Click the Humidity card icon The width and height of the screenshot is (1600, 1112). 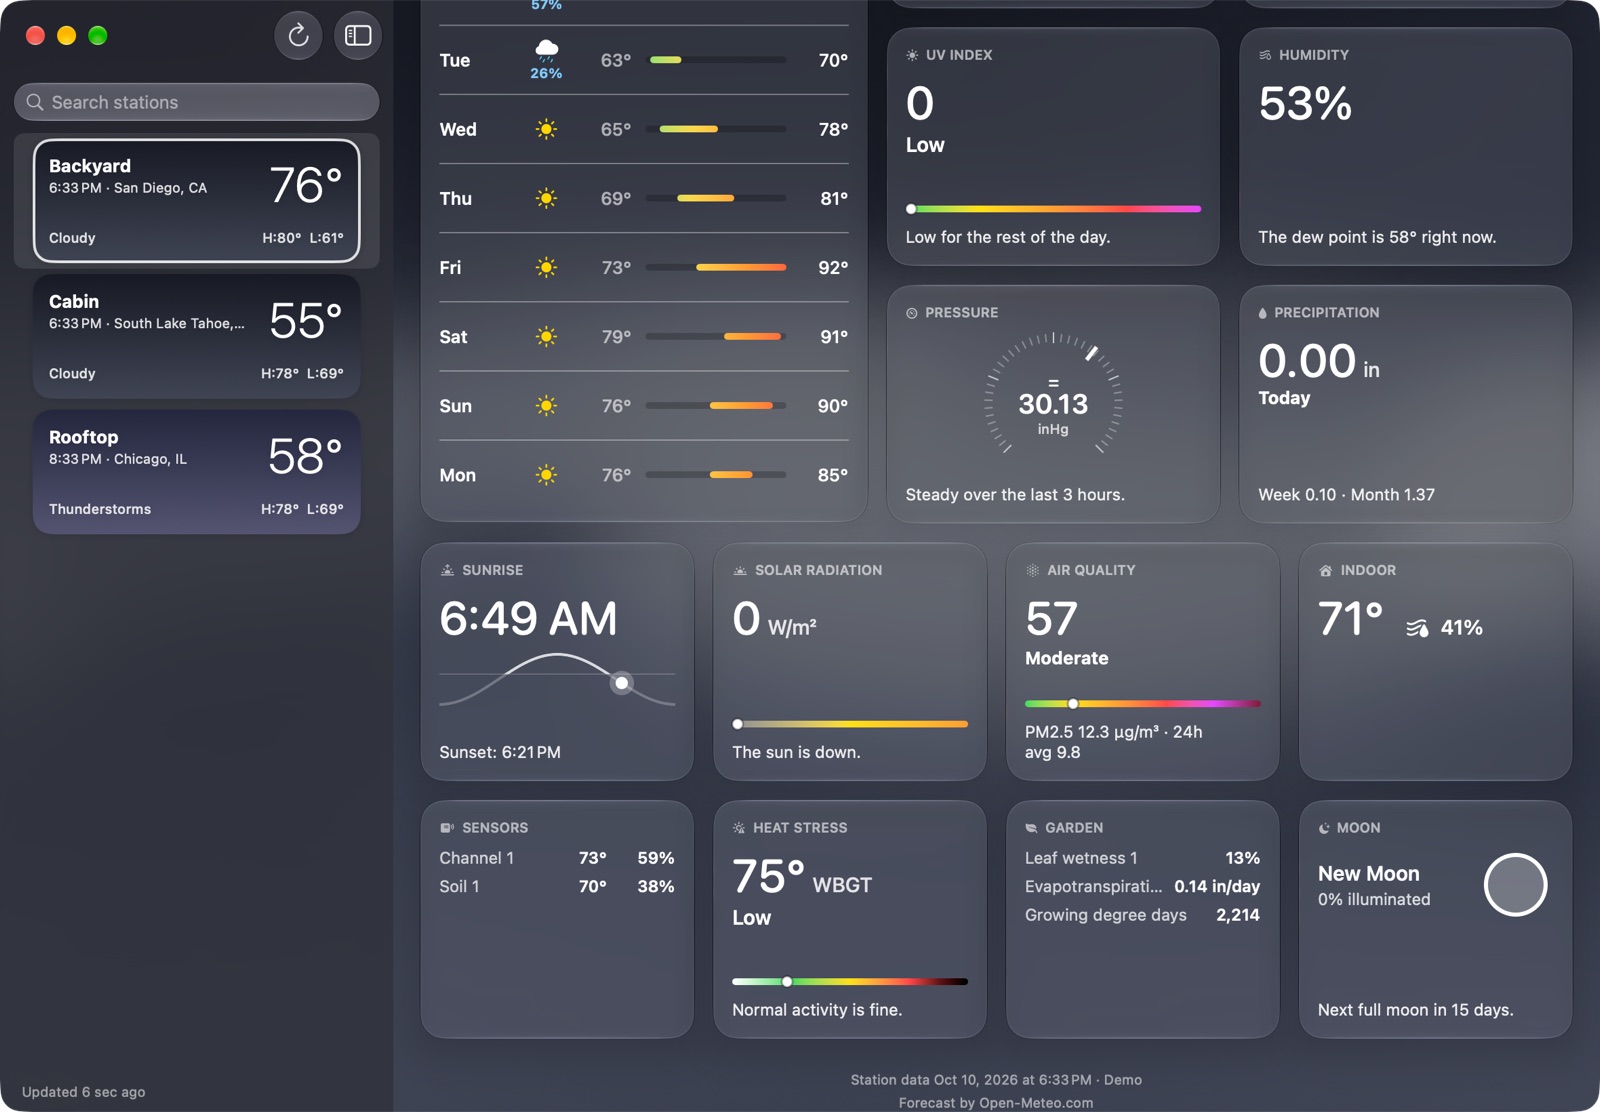point(1265,55)
